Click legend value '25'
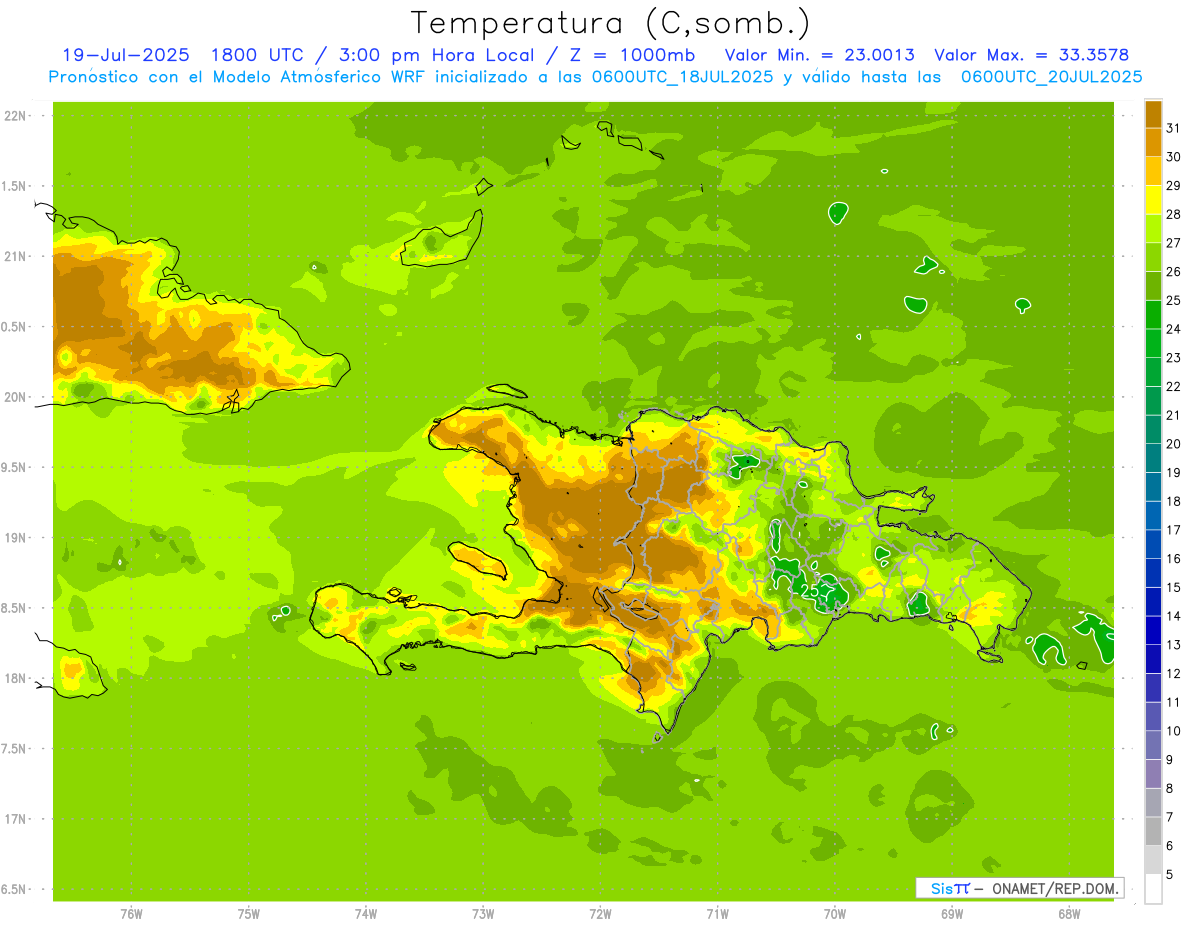 tap(1174, 300)
